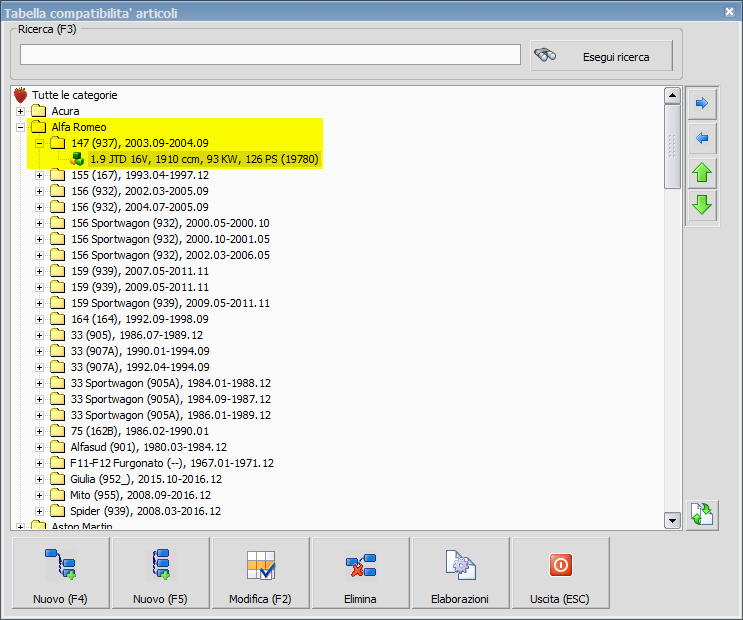Click the folder icon of 159 Sportwagon (939)
743x620 pixels.
57,303
